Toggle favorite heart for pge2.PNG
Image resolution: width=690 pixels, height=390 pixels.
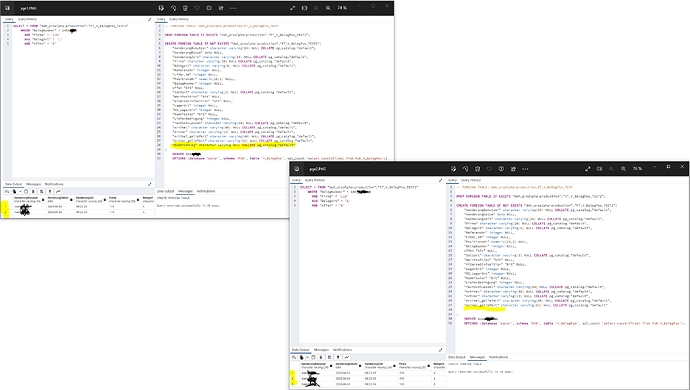(489, 169)
